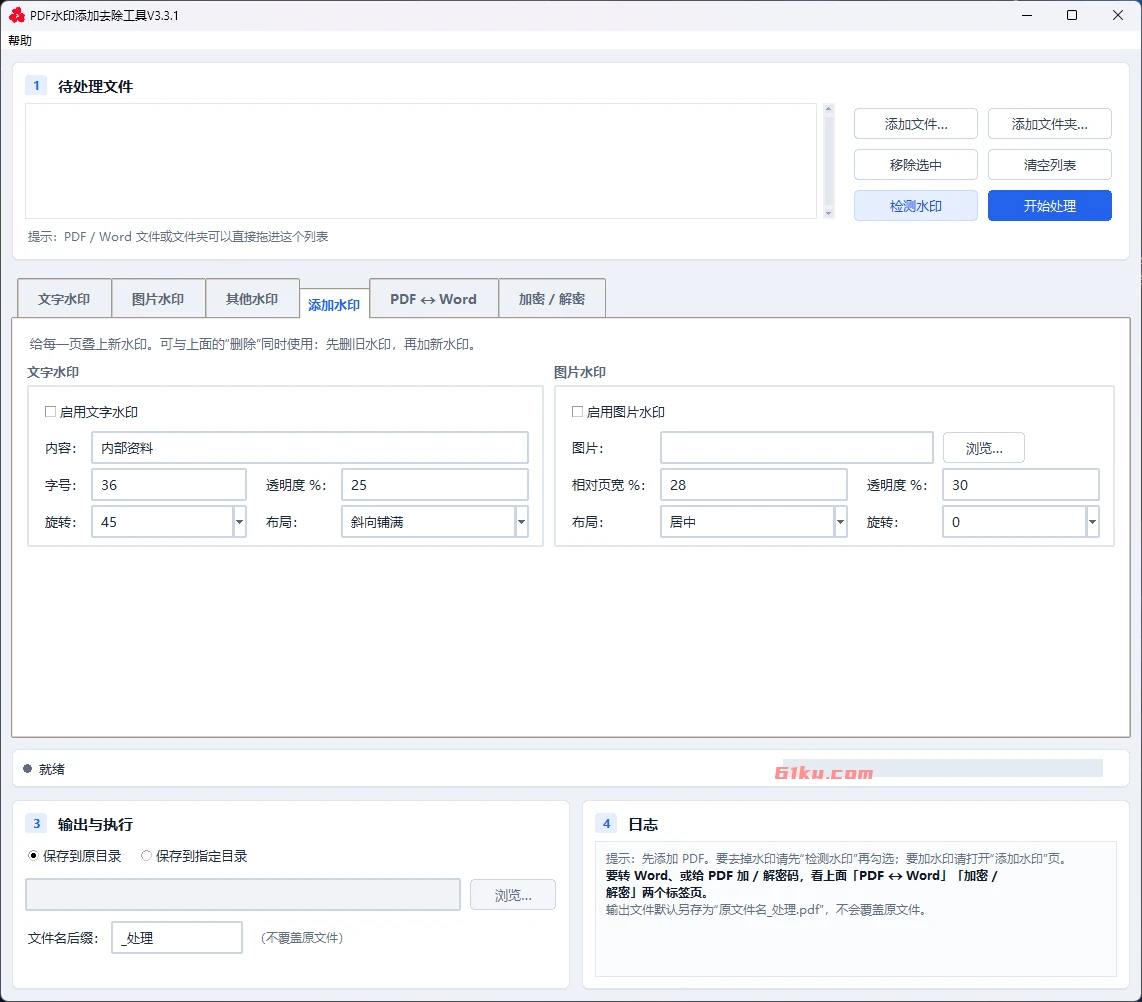Enable the 启用文字水印 checkbox
Image resolution: width=1142 pixels, height=1002 pixels.
[50, 411]
